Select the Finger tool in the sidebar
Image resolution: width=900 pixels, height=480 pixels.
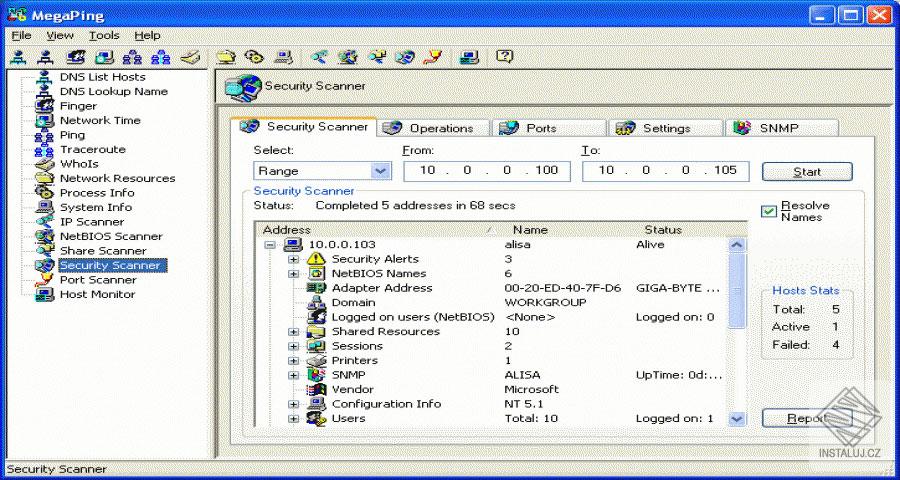(78, 106)
